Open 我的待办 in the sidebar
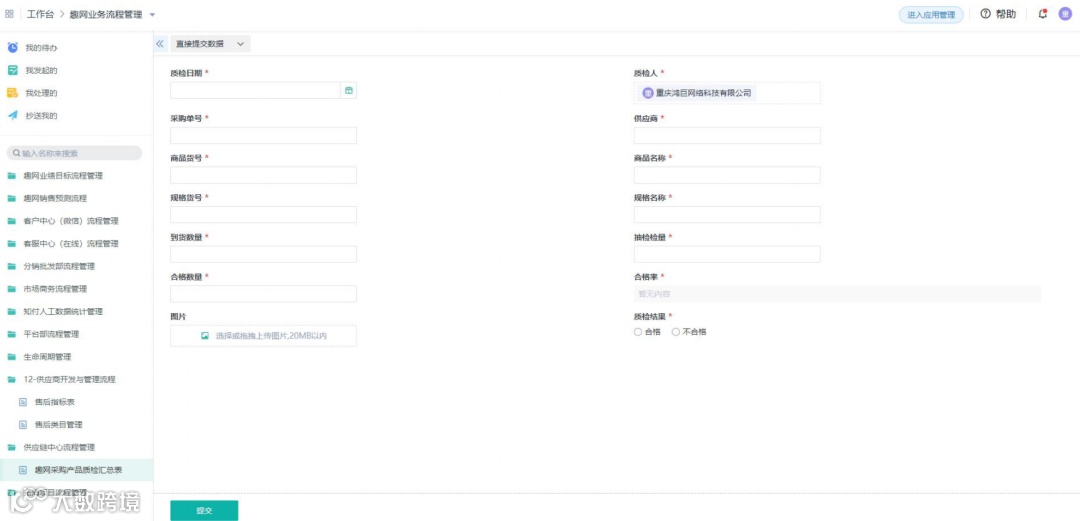Screen dimensions: 1080x521 (41, 48)
